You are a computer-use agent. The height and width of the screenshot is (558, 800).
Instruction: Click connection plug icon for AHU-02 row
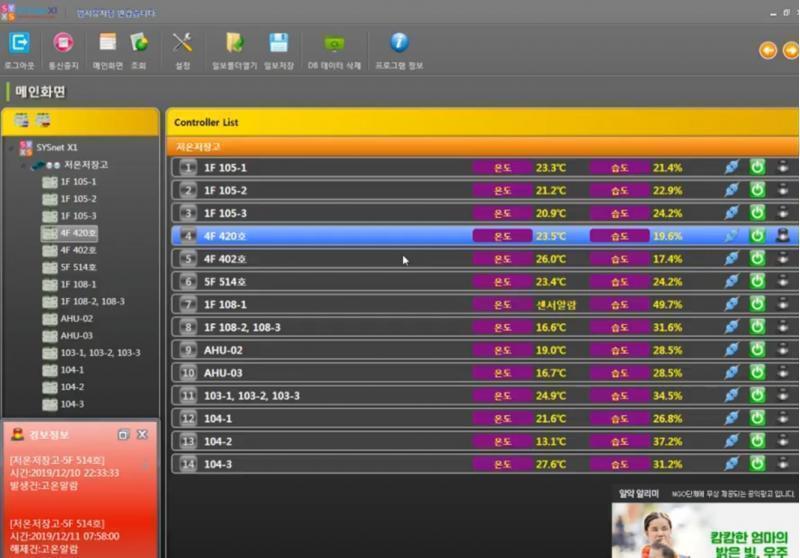pos(732,350)
